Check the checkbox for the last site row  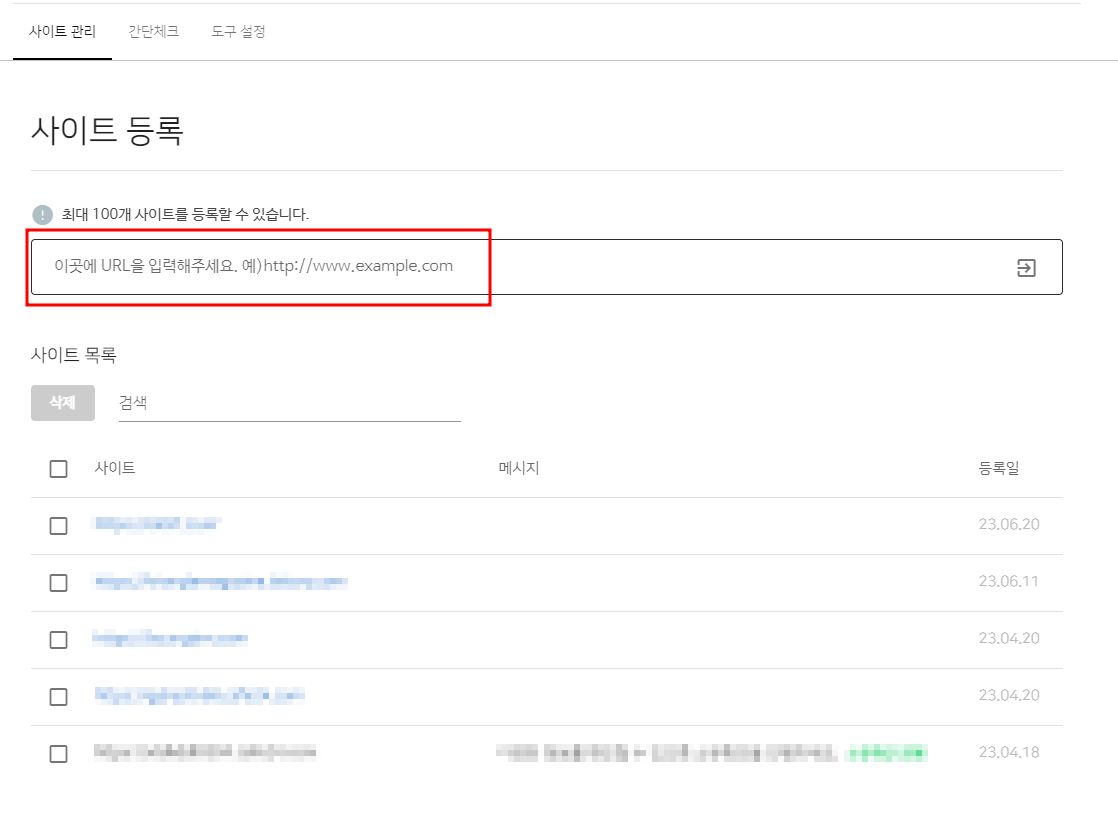click(x=58, y=752)
